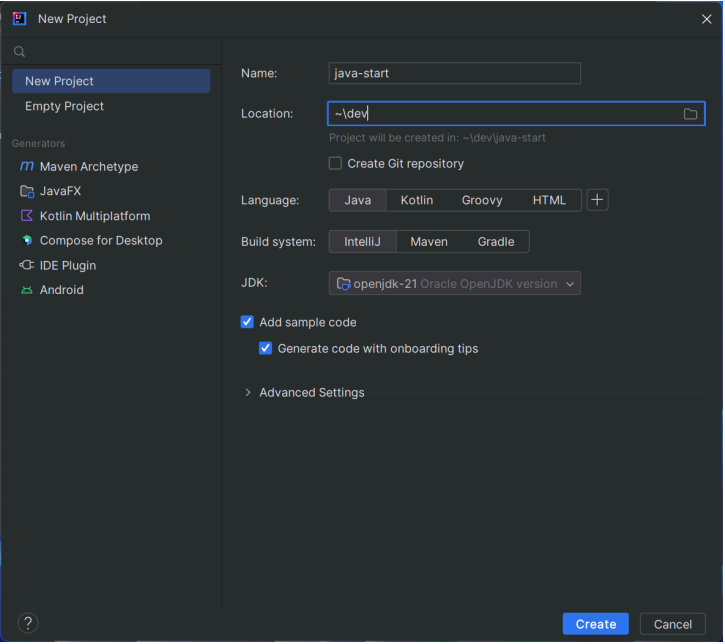Image resolution: width=725 pixels, height=644 pixels.
Task: Click the 'New Project' dialog title text
Action: click(72, 19)
